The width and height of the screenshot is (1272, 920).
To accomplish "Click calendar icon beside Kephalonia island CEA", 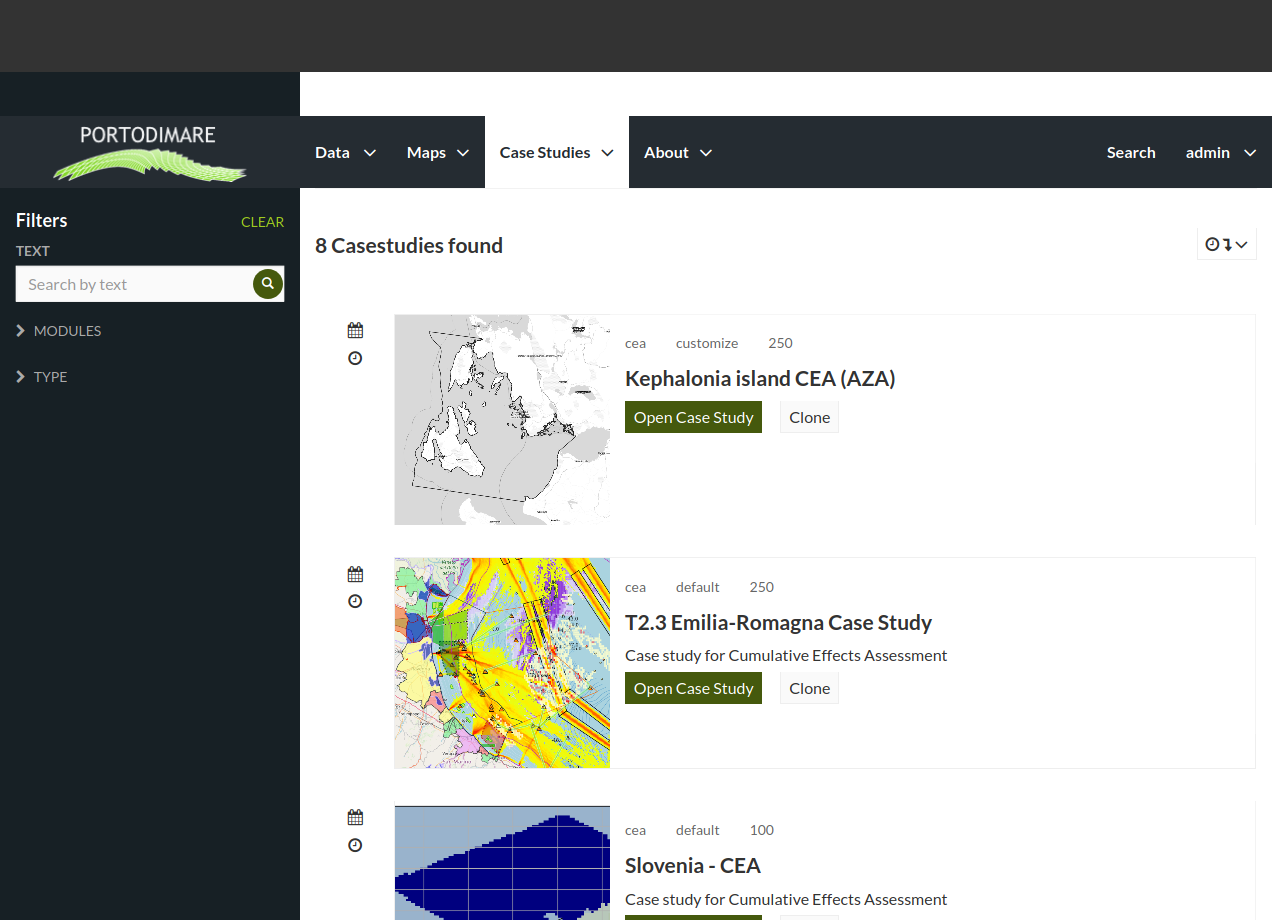I will tap(355, 330).
